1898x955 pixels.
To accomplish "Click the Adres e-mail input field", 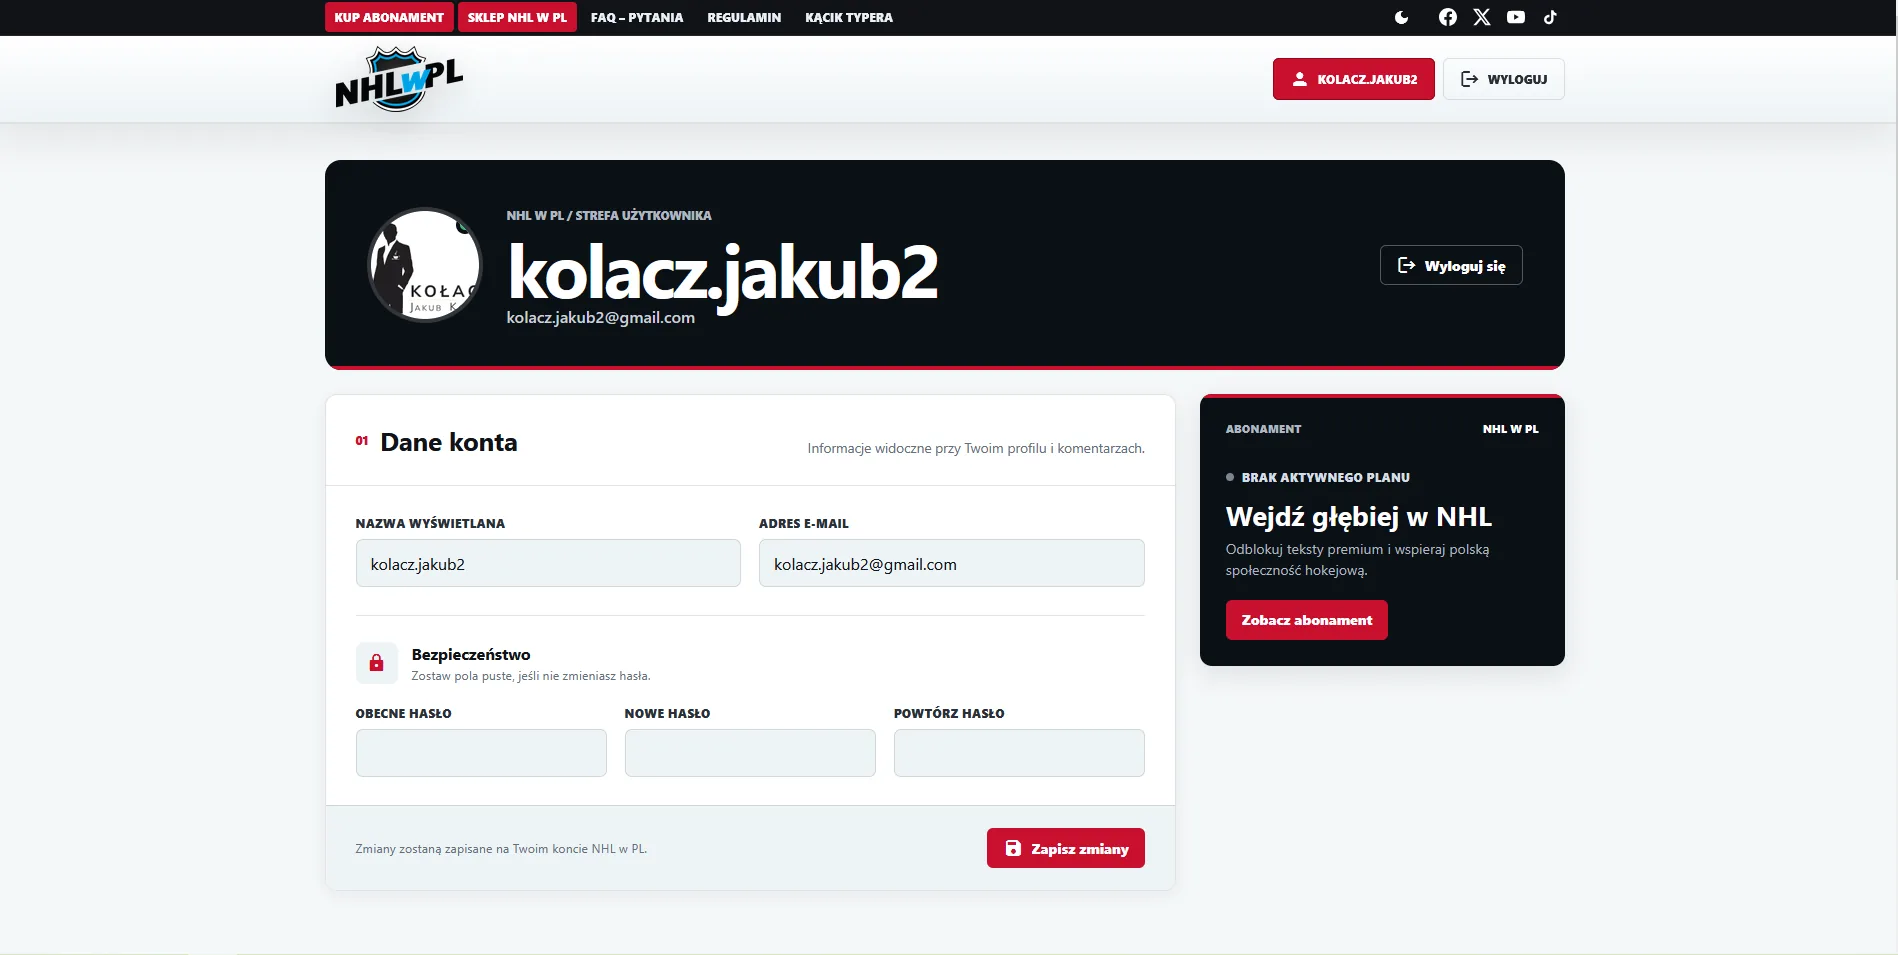I will pos(952,563).
